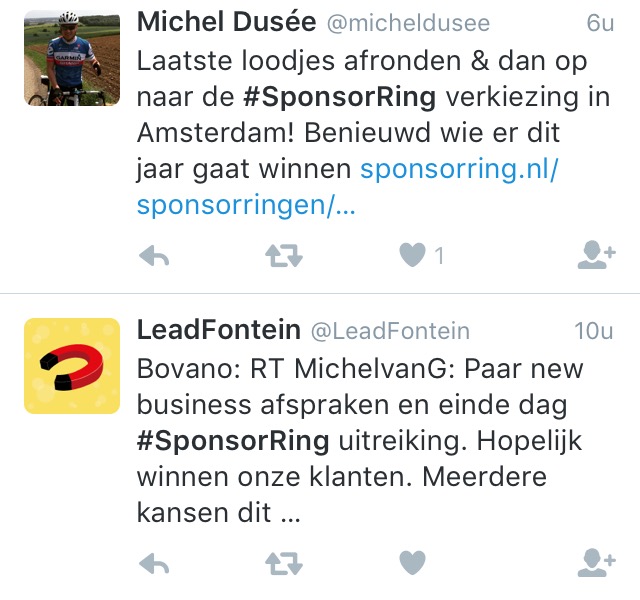The image size is (640, 600).
Task: Tap #SponsorRing hashtag in Michel's tweet
Action: click(x=339, y=98)
